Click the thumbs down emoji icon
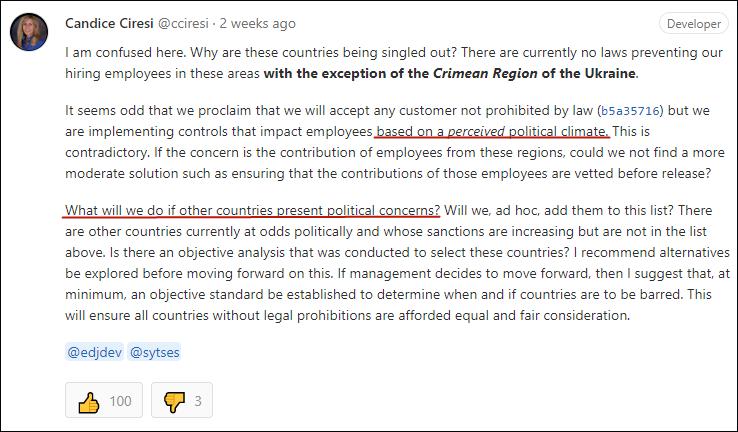This screenshot has height=432, width=738. 174,401
